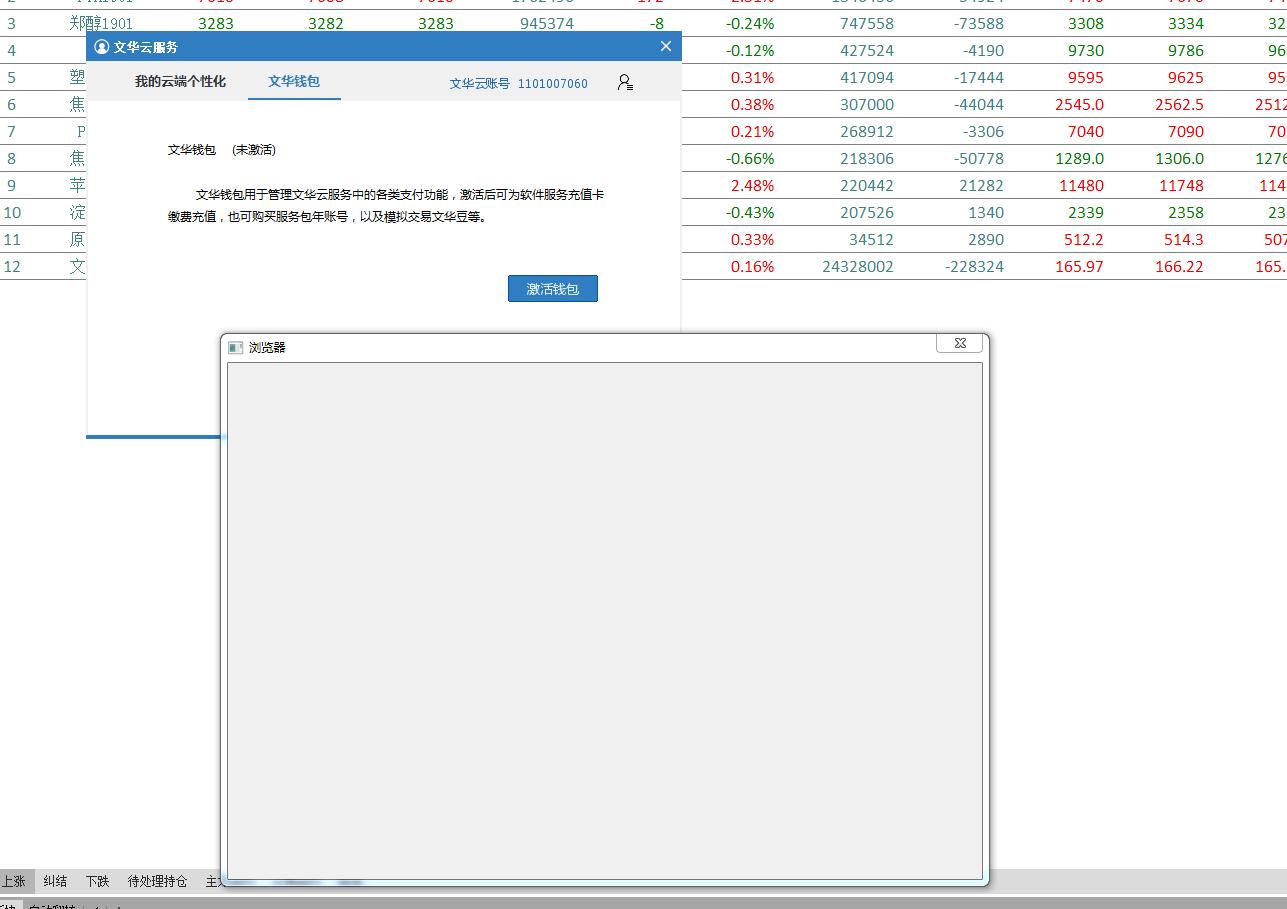Switch to the 纠结 bottom tab
This screenshot has width=1287, height=909.
tap(55, 881)
